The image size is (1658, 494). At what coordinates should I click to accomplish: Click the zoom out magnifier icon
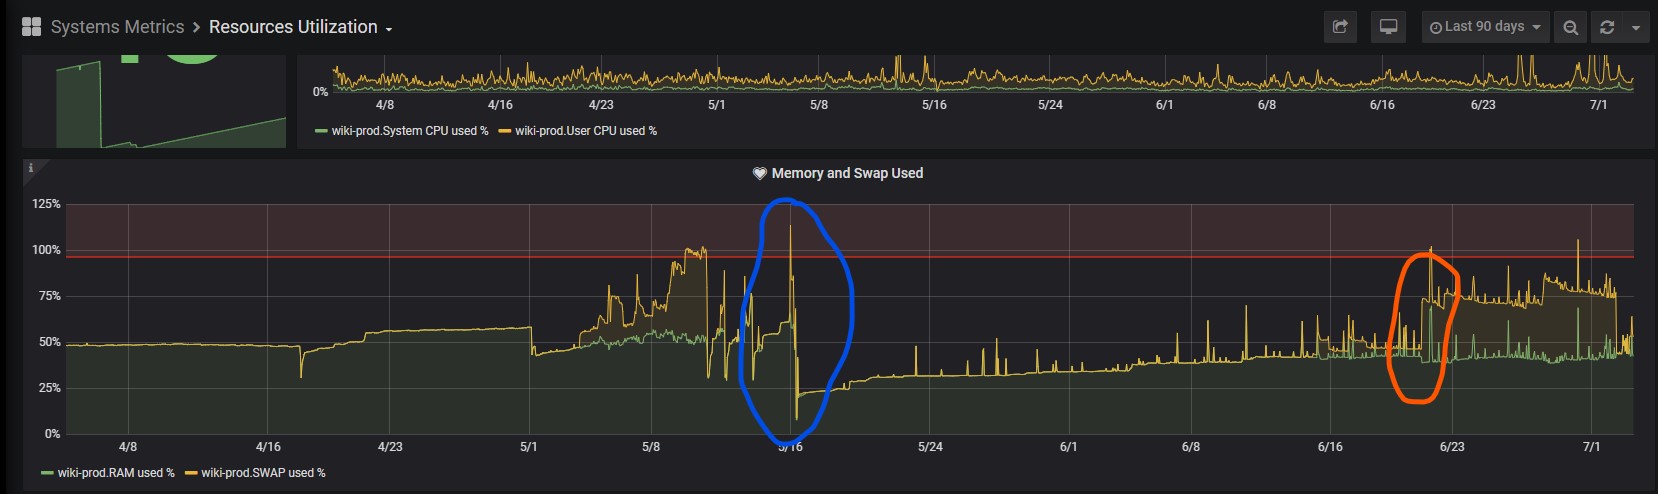pyautogui.click(x=1571, y=27)
